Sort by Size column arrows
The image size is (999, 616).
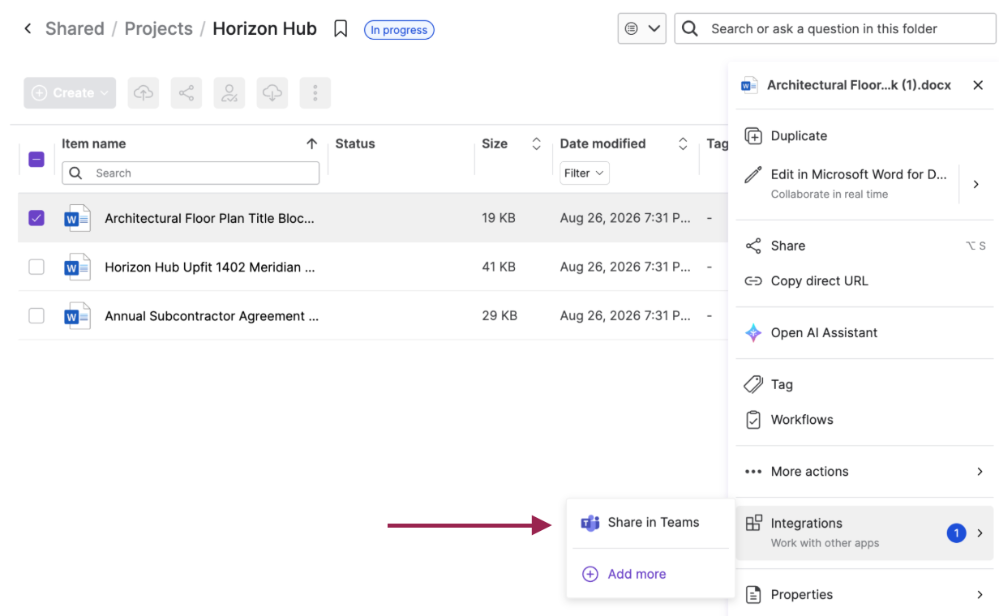pos(536,144)
